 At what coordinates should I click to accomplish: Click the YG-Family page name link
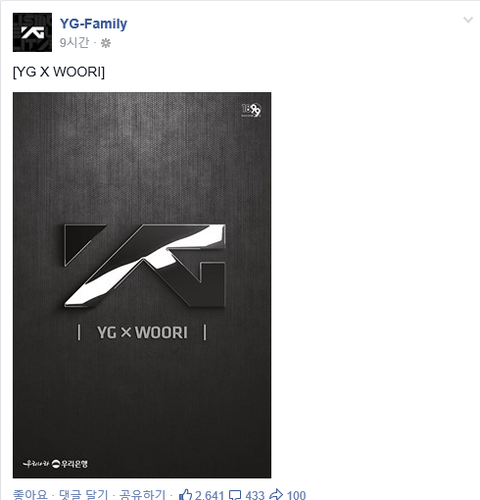click(93, 24)
